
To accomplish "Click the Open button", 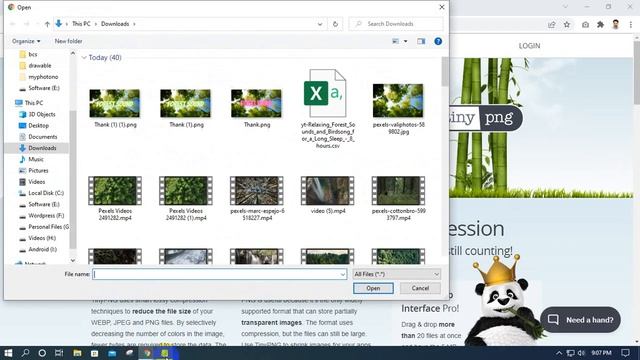I will pyautogui.click(x=373, y=288).
